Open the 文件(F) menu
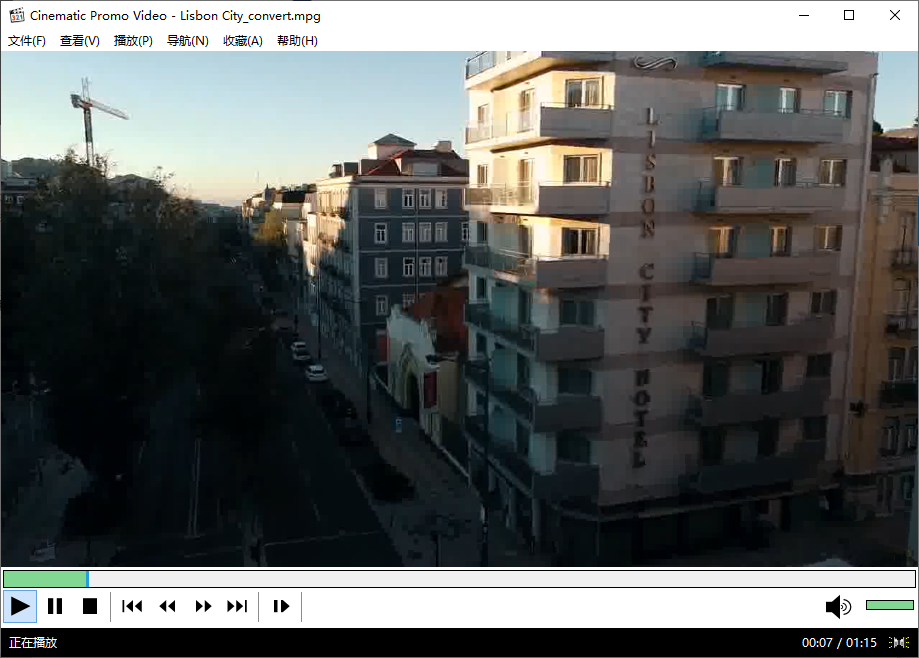Screen dimensions: 919x658 click(x=26, y=40)
